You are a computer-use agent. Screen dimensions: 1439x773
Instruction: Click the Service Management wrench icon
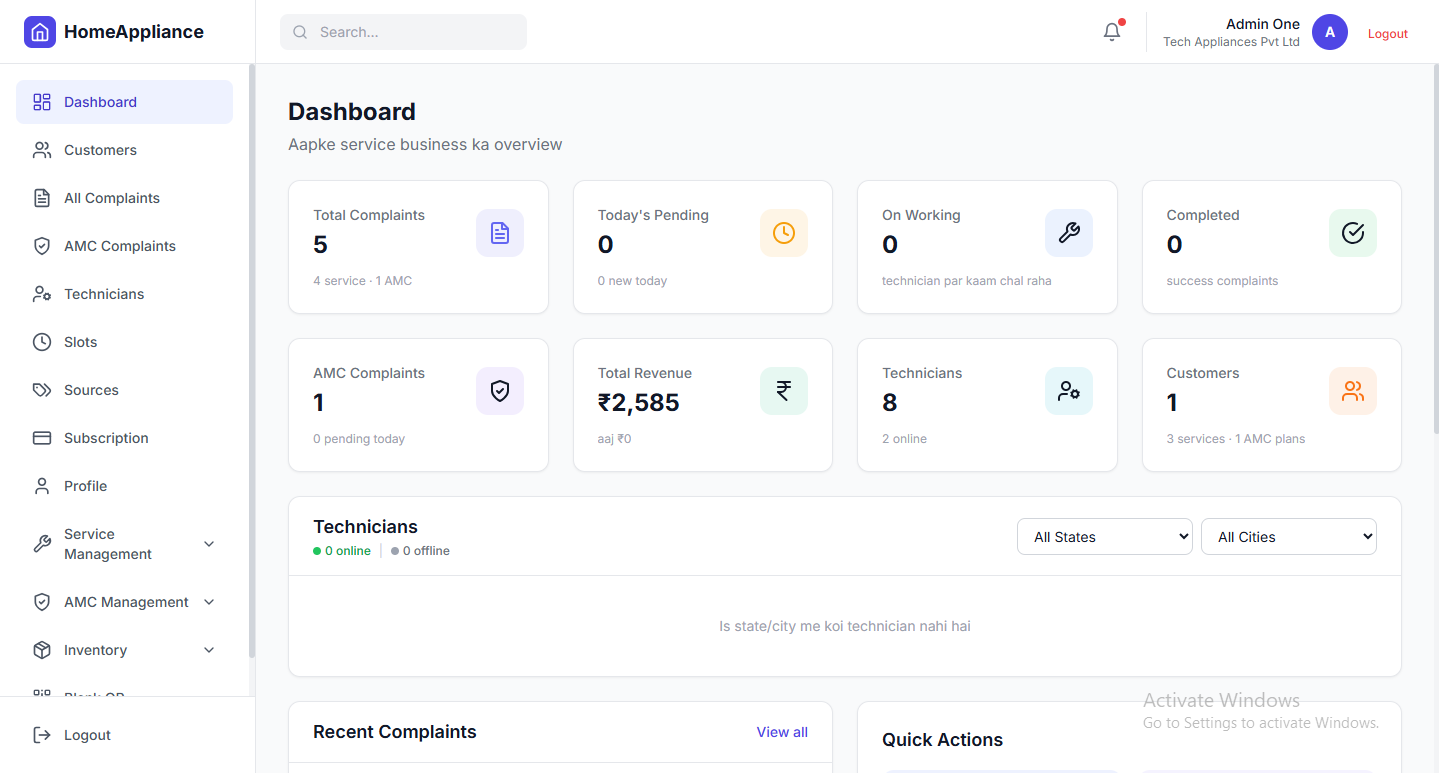(42, 544)
